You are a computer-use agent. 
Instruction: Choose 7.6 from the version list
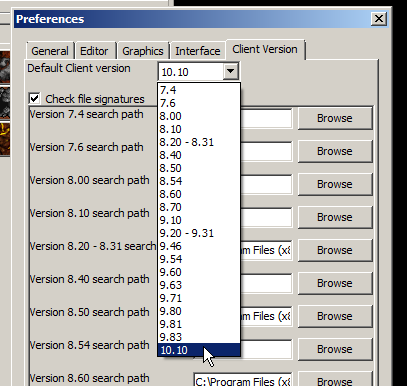tap(199, 103)
